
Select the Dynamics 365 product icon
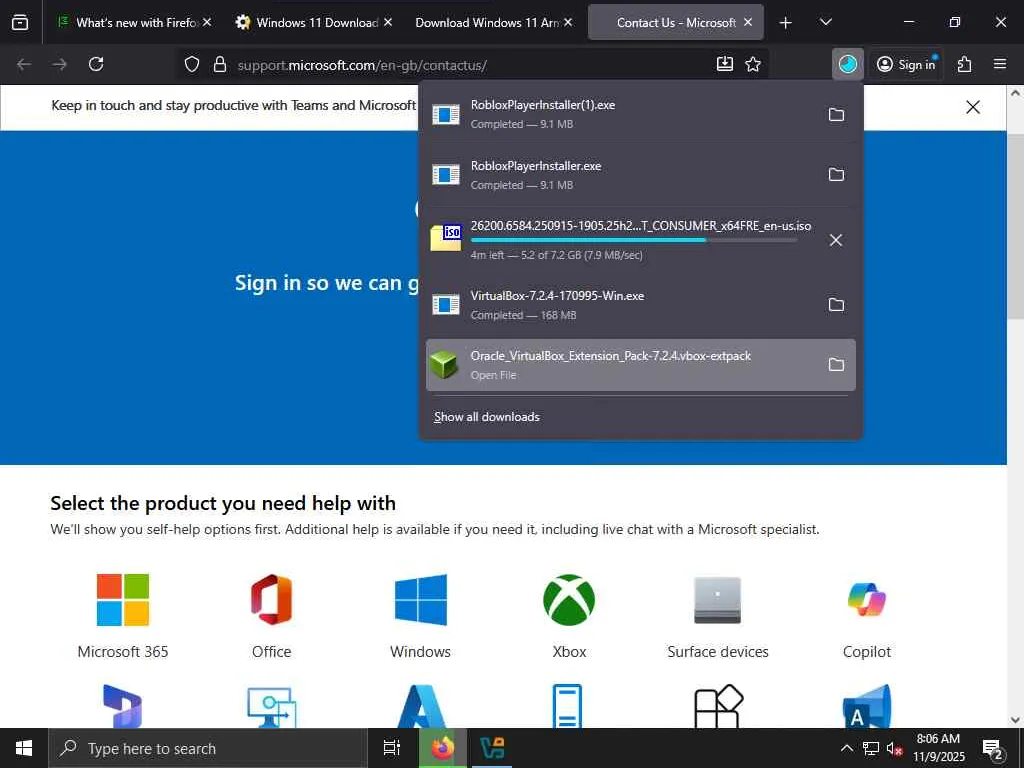[123, 705]
